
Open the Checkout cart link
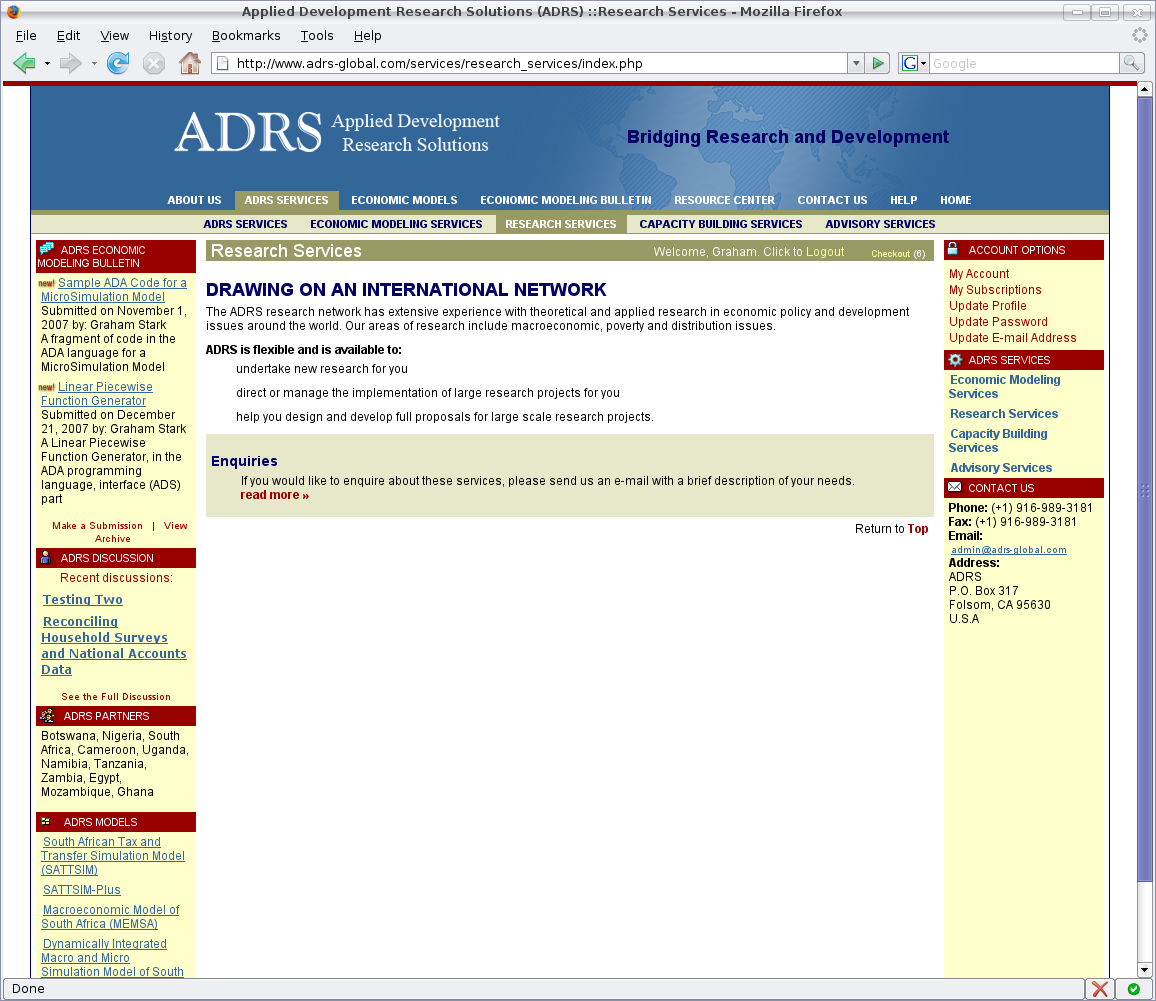point(890,254)
